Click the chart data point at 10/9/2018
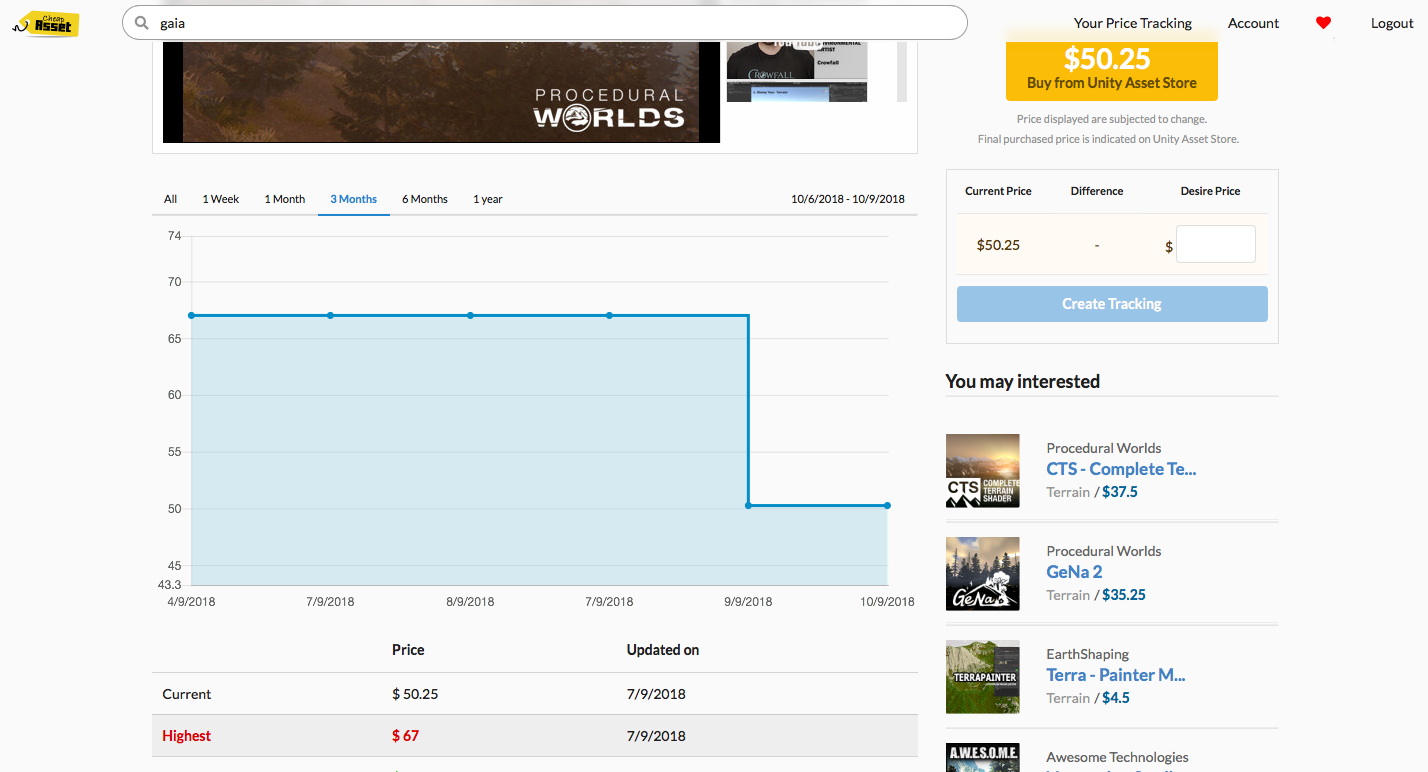1428x772 pixels. pyautogui.click(x=887, y=505)
